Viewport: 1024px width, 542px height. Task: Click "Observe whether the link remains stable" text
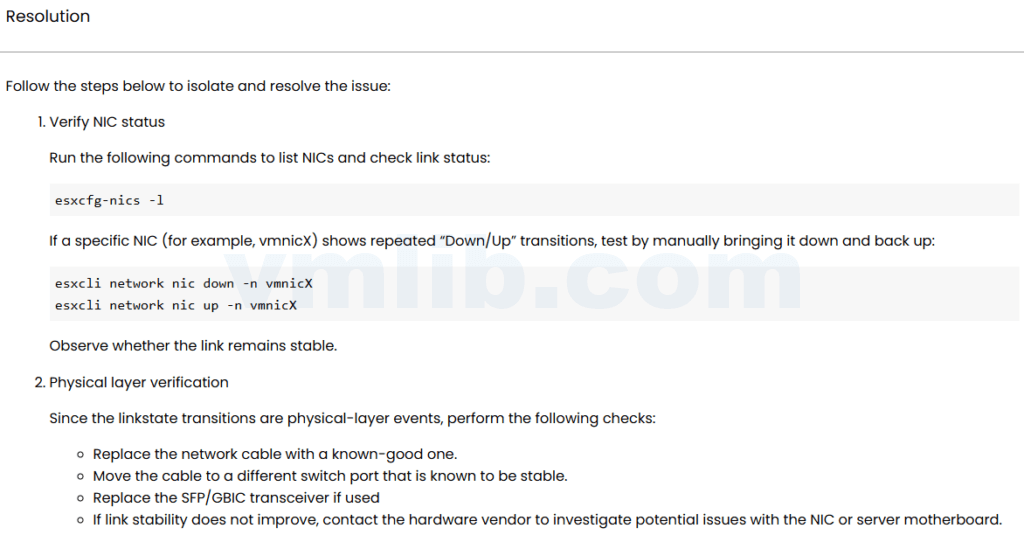coord(193,346)
